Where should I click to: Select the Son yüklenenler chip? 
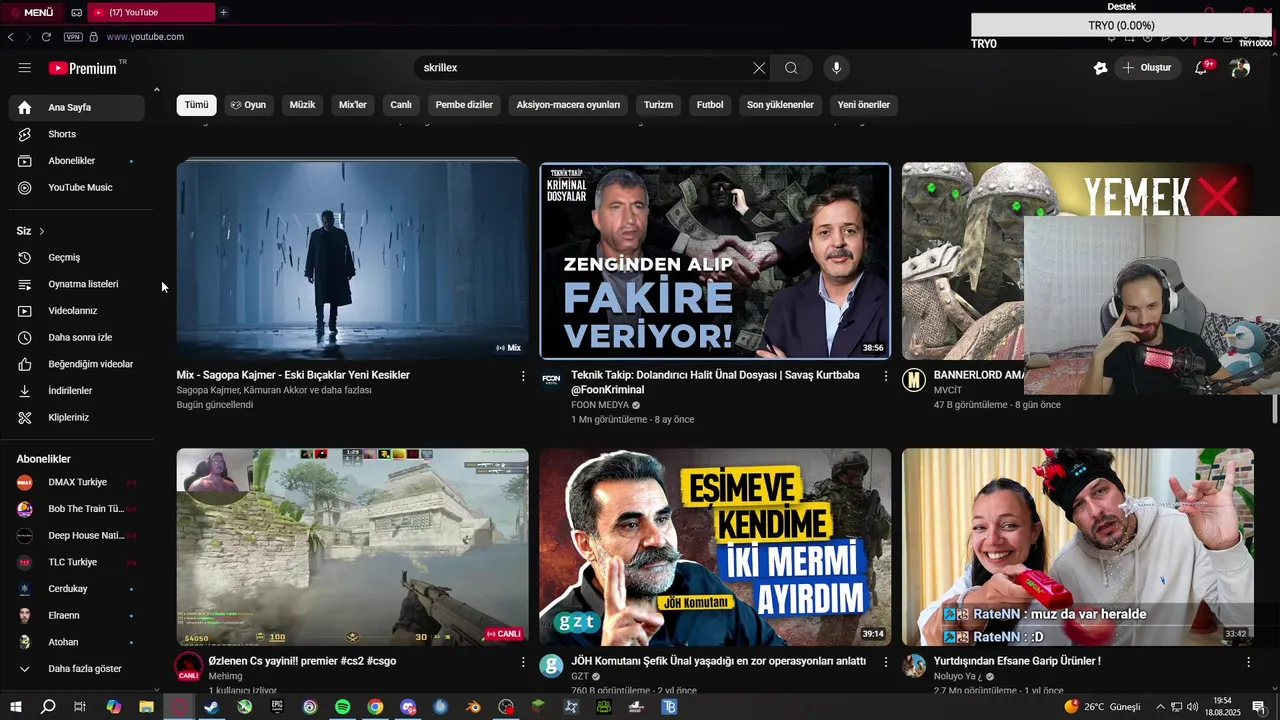point(780,105)
